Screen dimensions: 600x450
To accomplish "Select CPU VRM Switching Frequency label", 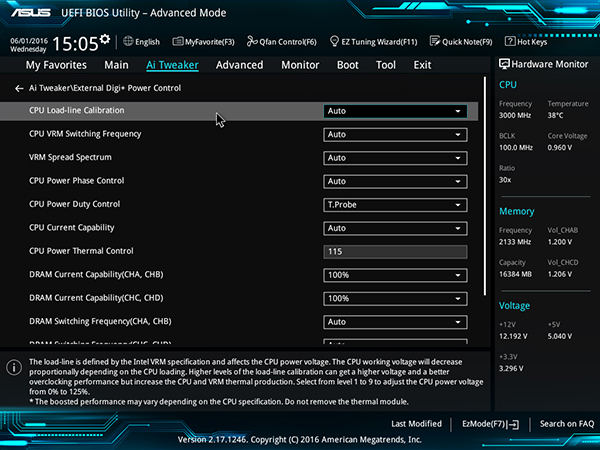I will pos(85,134).
